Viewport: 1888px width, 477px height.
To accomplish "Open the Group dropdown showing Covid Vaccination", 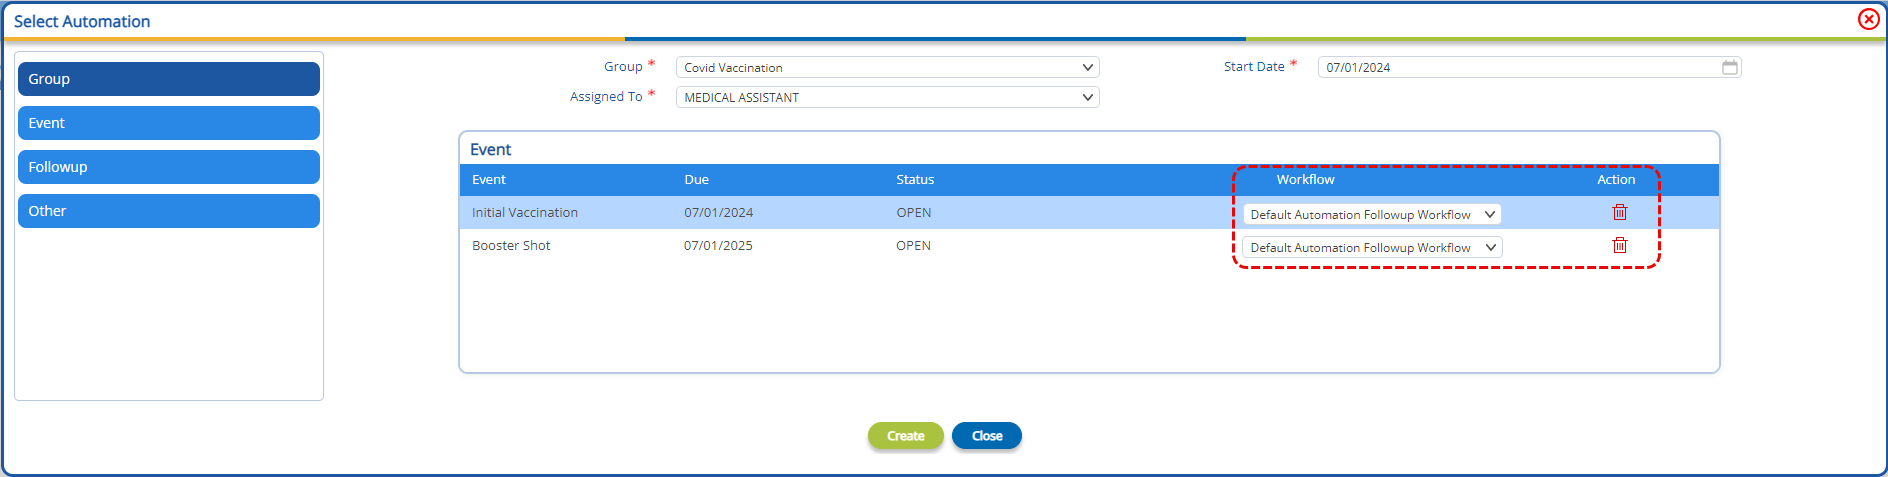I will [x=887, y=67].
